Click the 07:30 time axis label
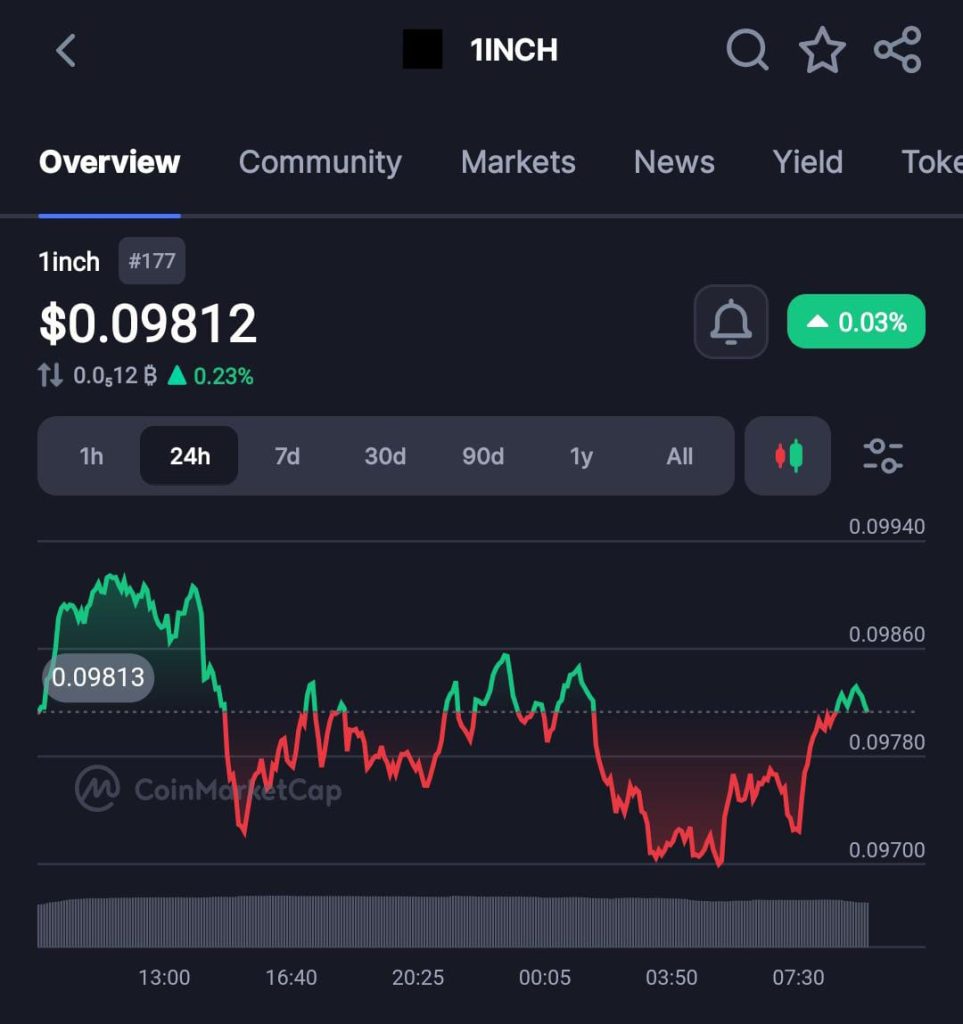Viewport: 963px width, 1024px height. [x=798, y=977]
